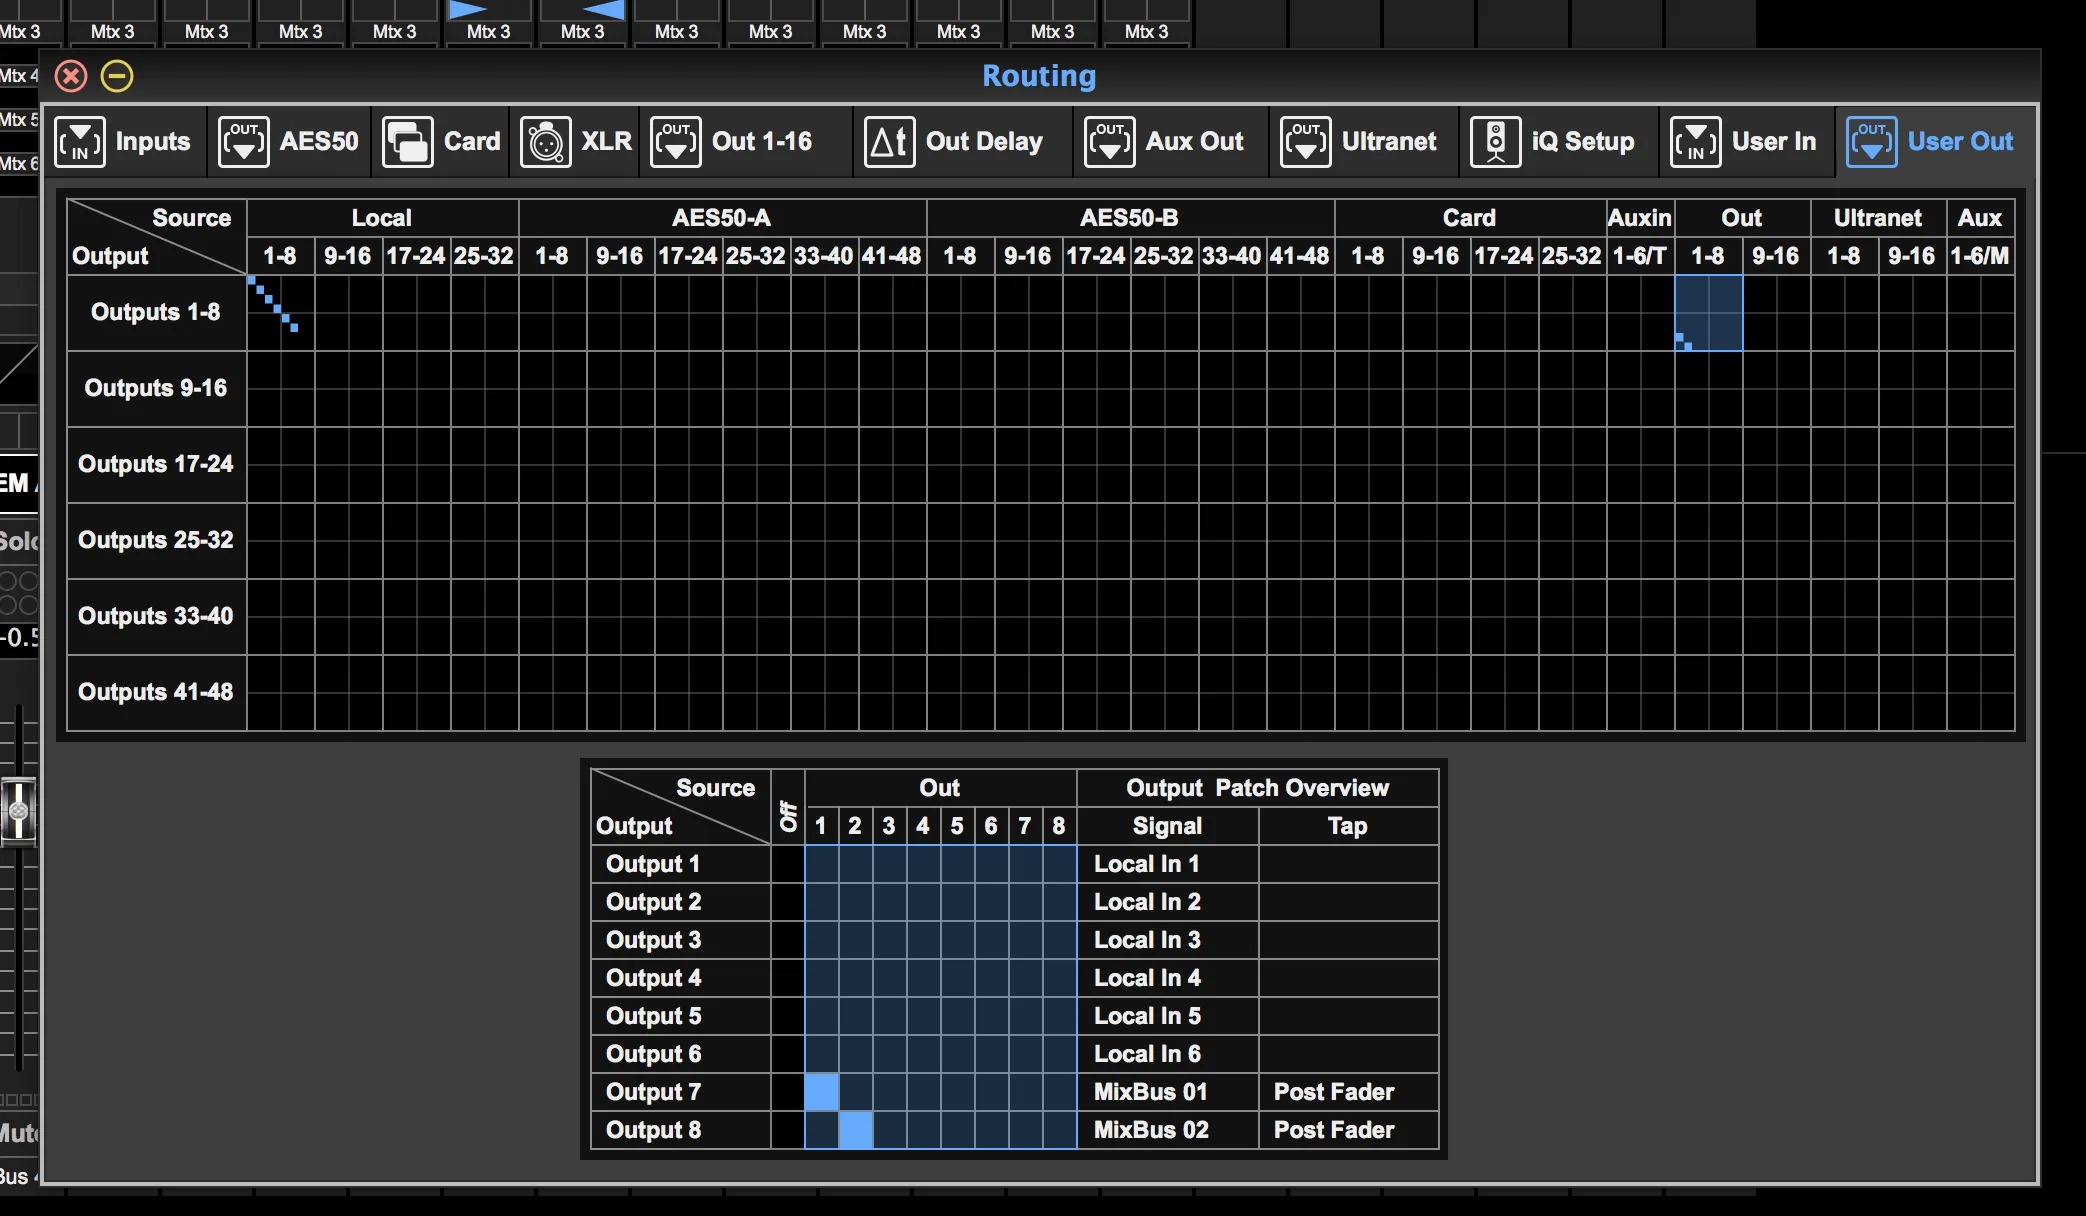
Task: Click Output 3 row label
Action: (x=653, y=940)
